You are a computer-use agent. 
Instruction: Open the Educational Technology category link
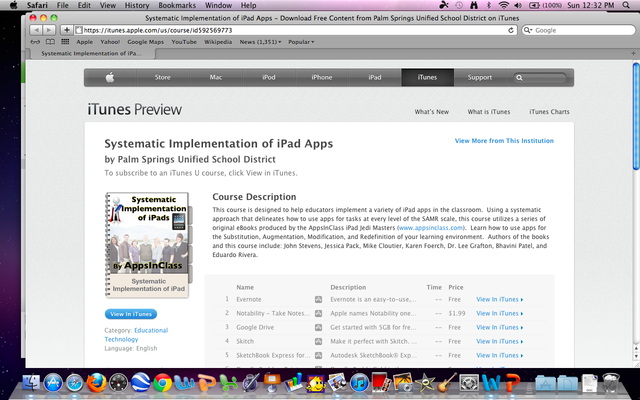[136, 335]
